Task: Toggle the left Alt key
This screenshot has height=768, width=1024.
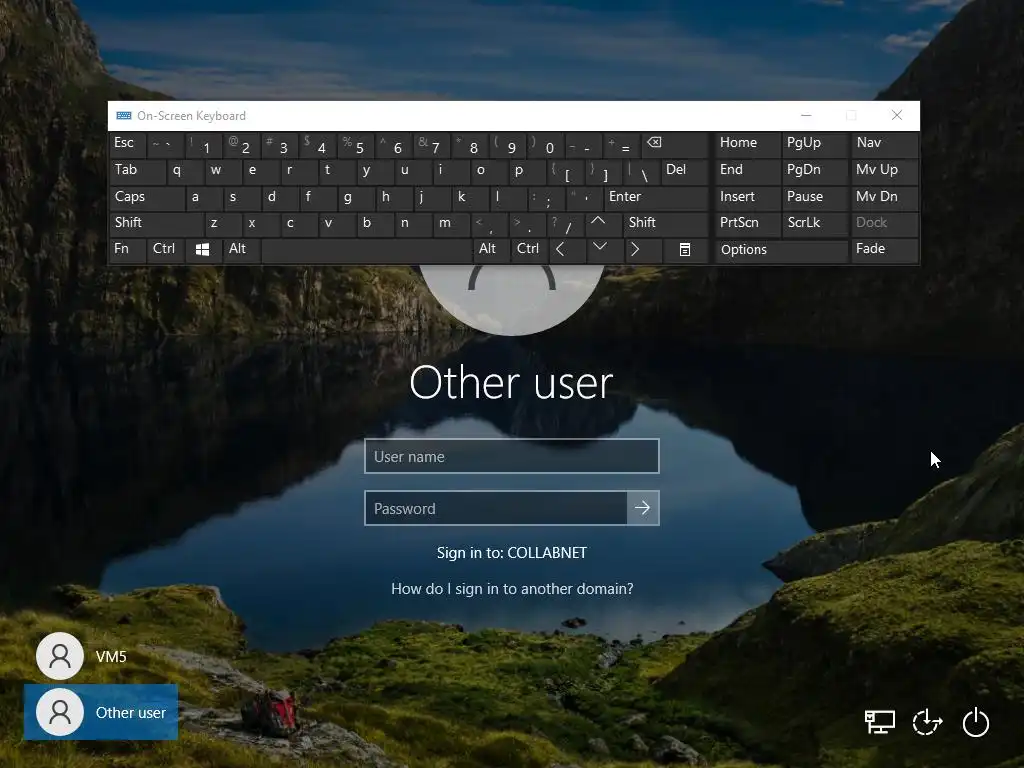Action: [242, 250]
